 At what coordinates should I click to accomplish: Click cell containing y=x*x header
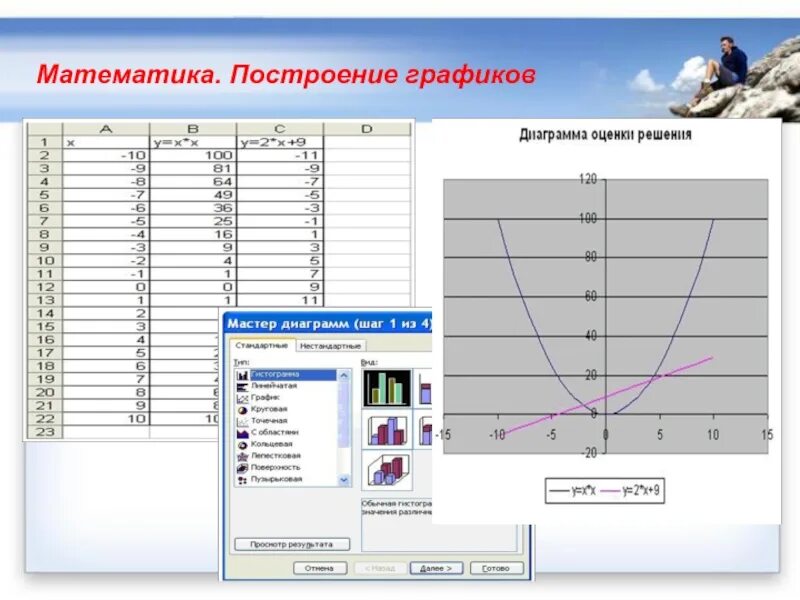(193, 142)
